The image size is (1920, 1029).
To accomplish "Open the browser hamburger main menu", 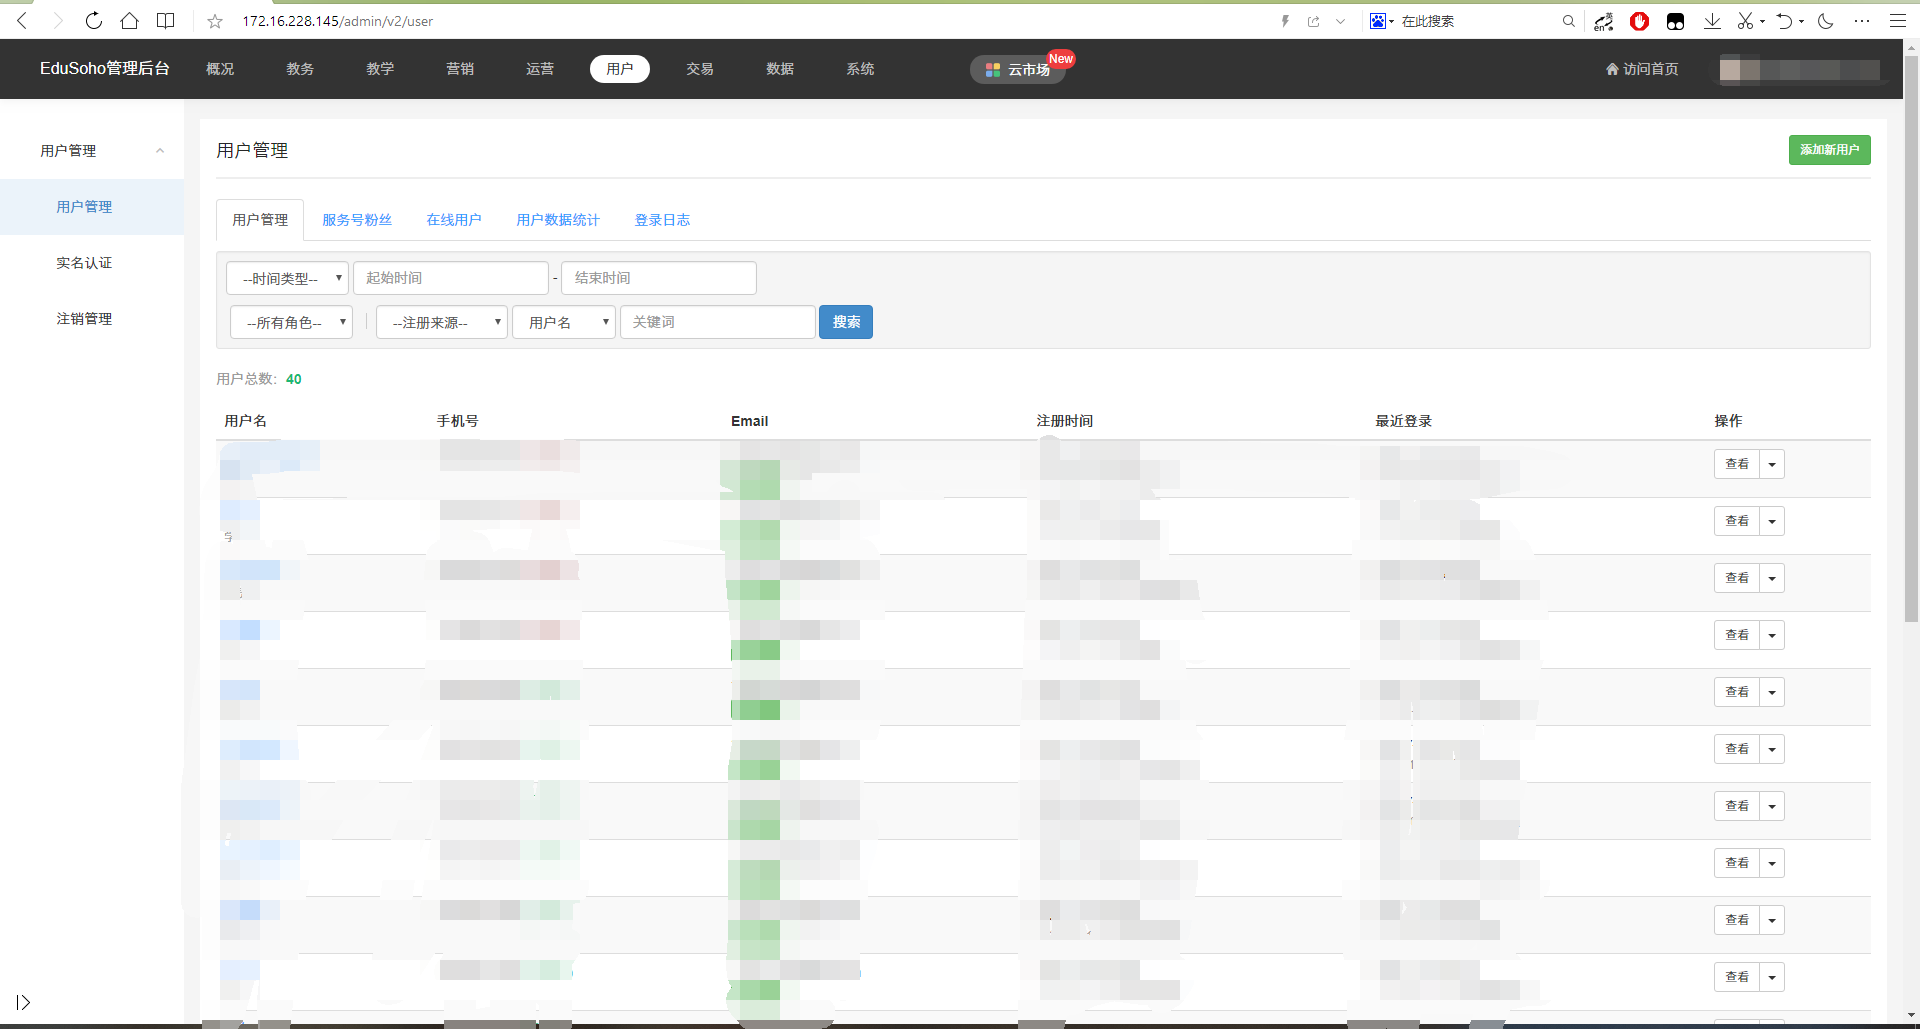I will point(1897,21).
